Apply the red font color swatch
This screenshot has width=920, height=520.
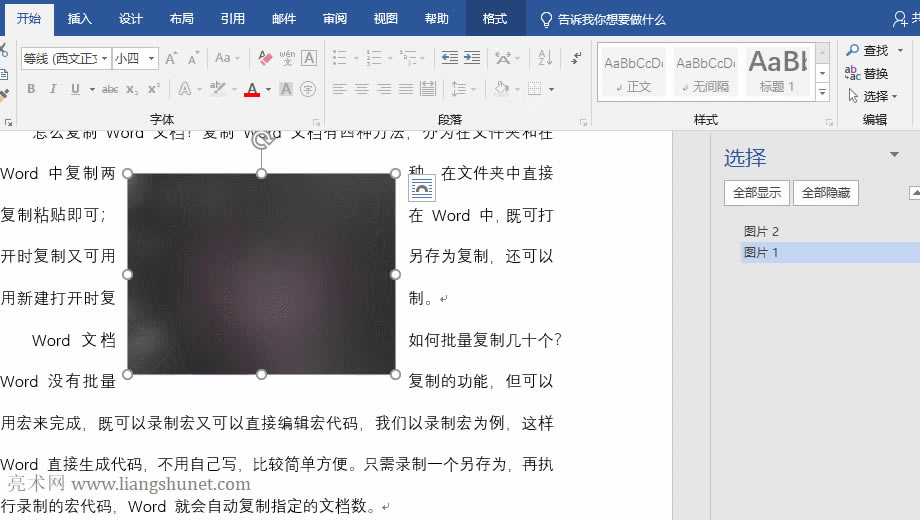[x=252, y=90]
